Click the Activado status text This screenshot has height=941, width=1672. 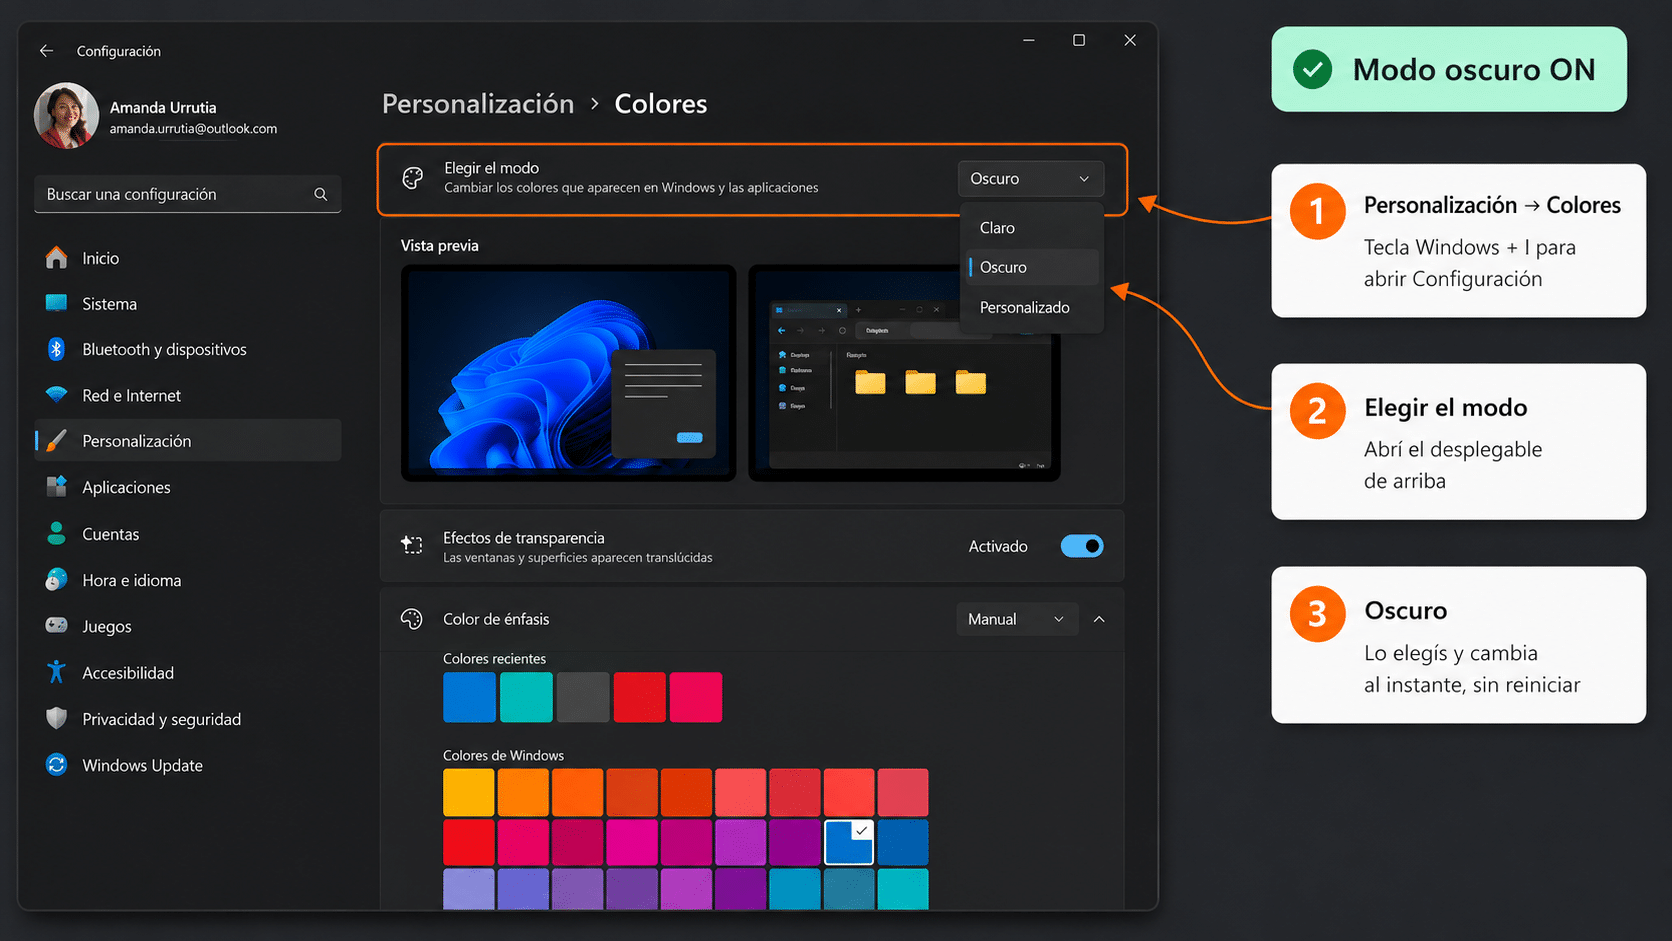[998, 546]
